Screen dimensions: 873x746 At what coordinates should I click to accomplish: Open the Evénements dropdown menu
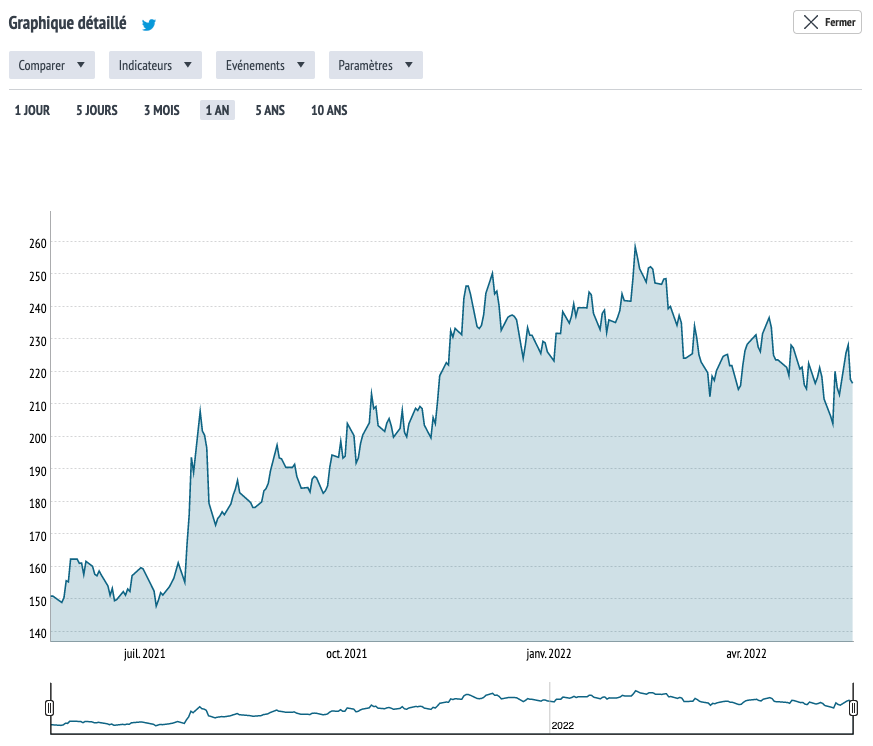(265, 65)
